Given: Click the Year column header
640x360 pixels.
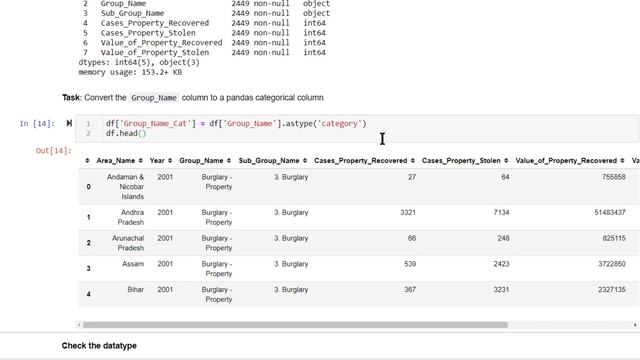Looking at the screenshot, I should click(x=157, y=161).
